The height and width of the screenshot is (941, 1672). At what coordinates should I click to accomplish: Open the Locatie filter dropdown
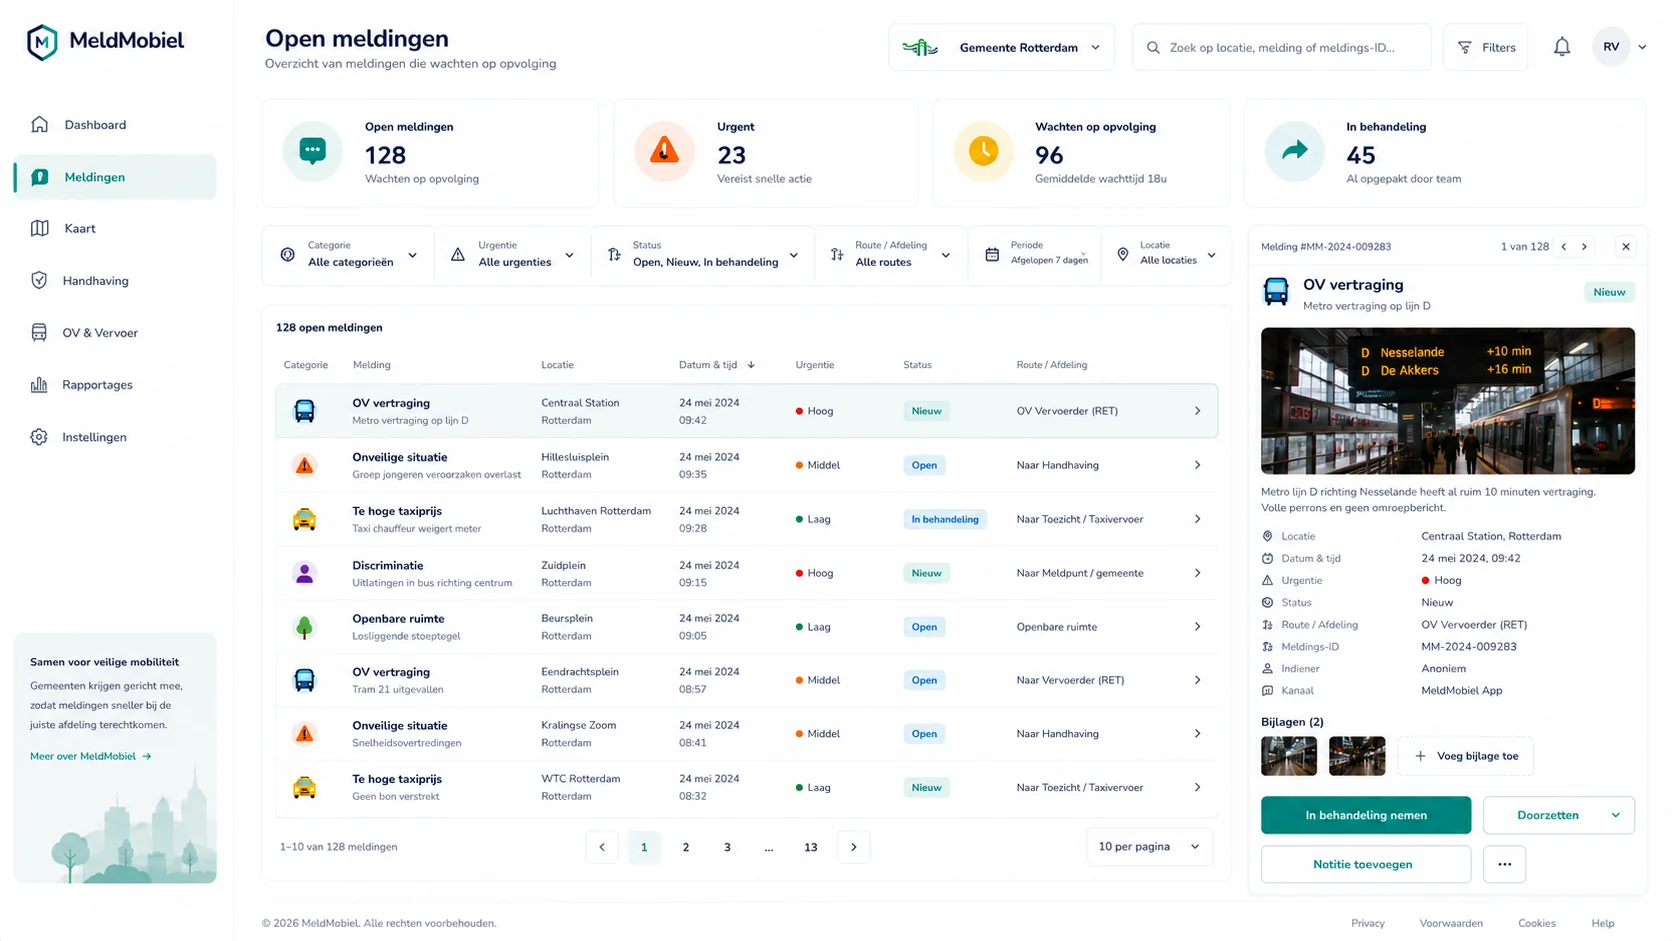coord(1167,255)
